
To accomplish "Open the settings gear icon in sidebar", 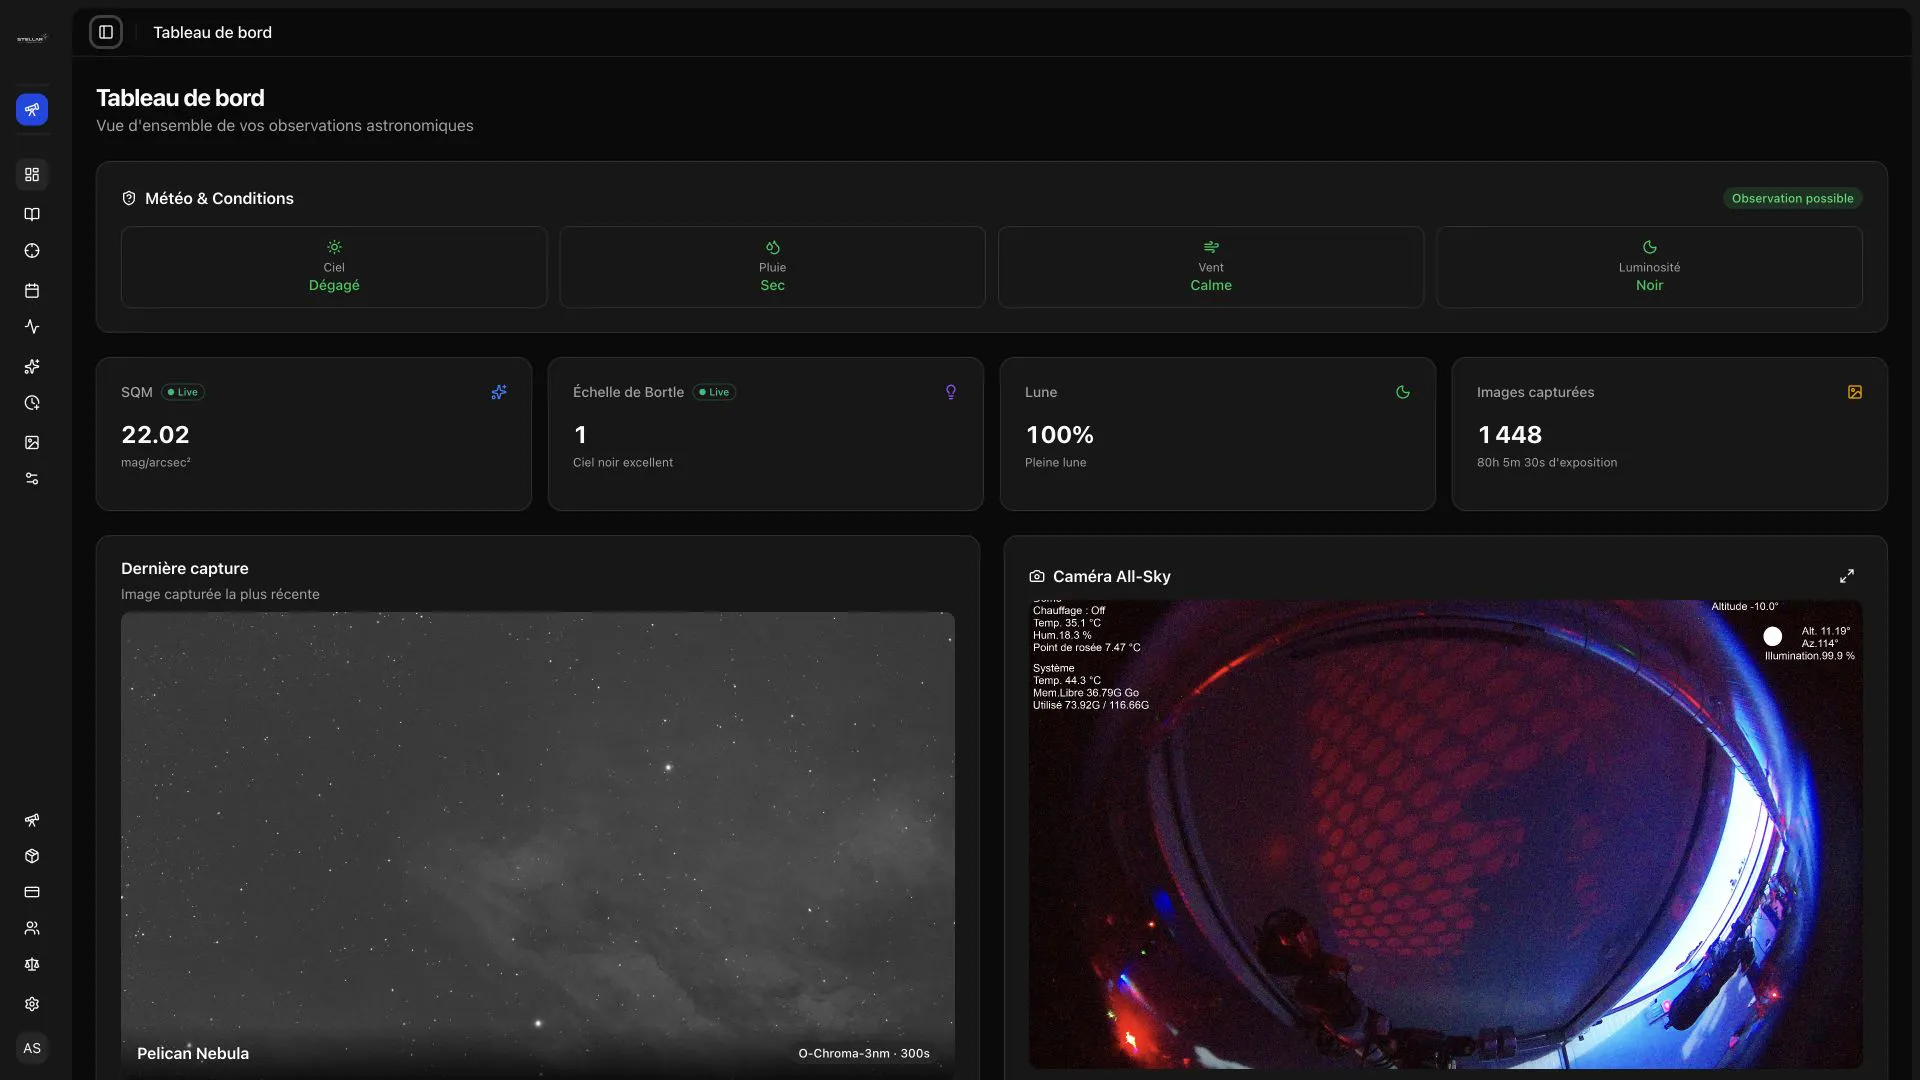I will pyautogui.click(x=32, y=1004).
